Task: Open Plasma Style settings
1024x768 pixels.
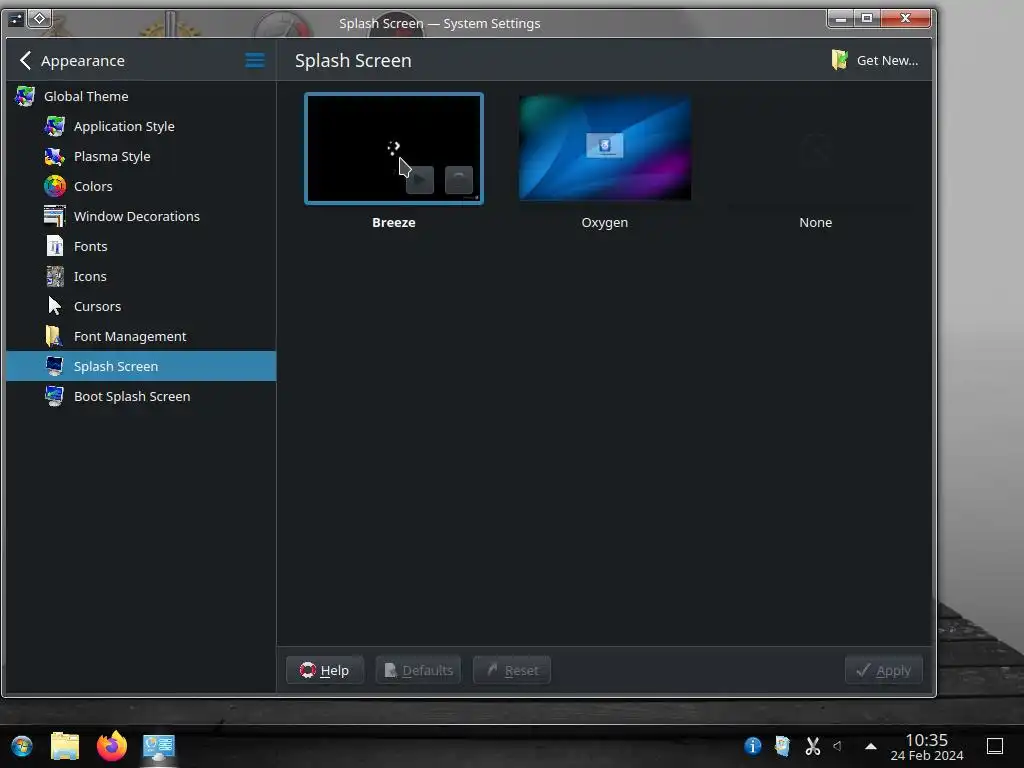Action: tap(141, 156)
